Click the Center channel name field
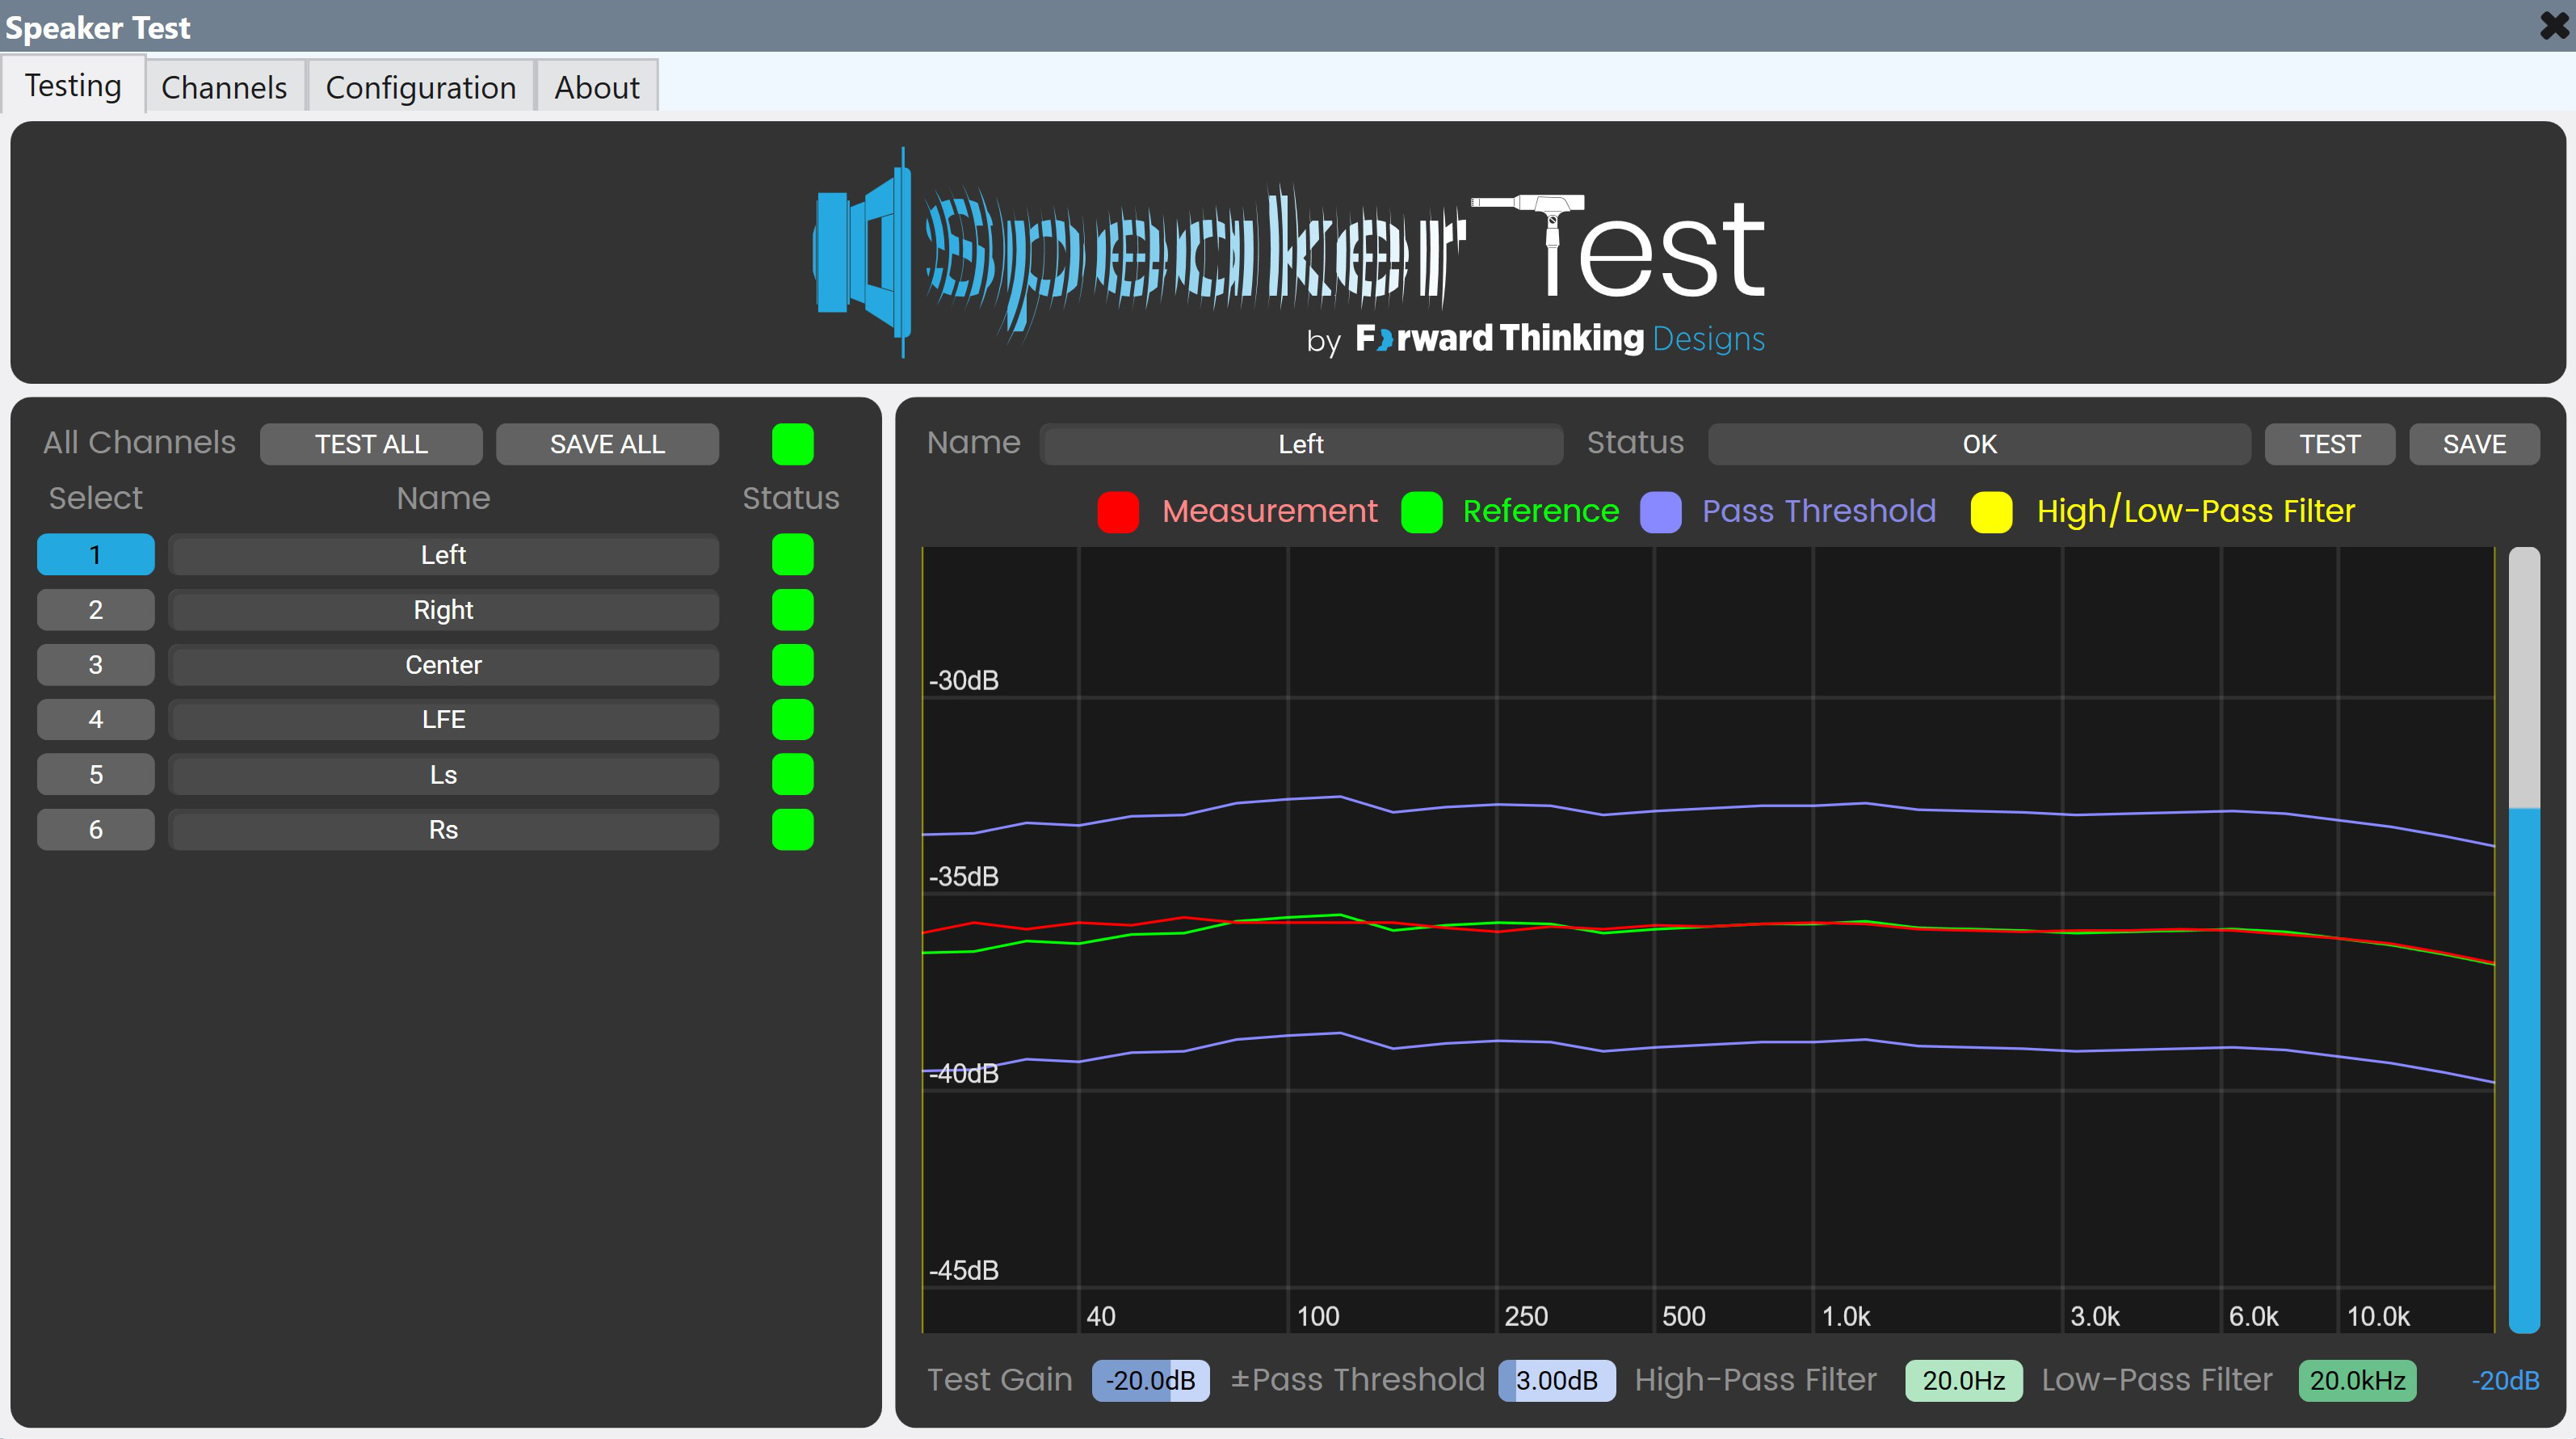Screen dimensions: 2576x1439 point(444,665)
